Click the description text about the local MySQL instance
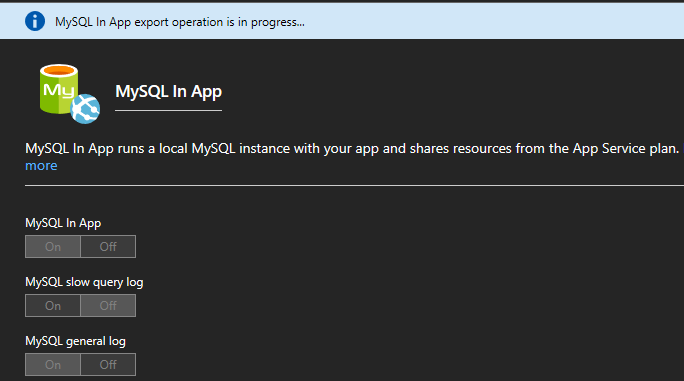This screenshot has height=381, width=684. [x=352, y=149]
